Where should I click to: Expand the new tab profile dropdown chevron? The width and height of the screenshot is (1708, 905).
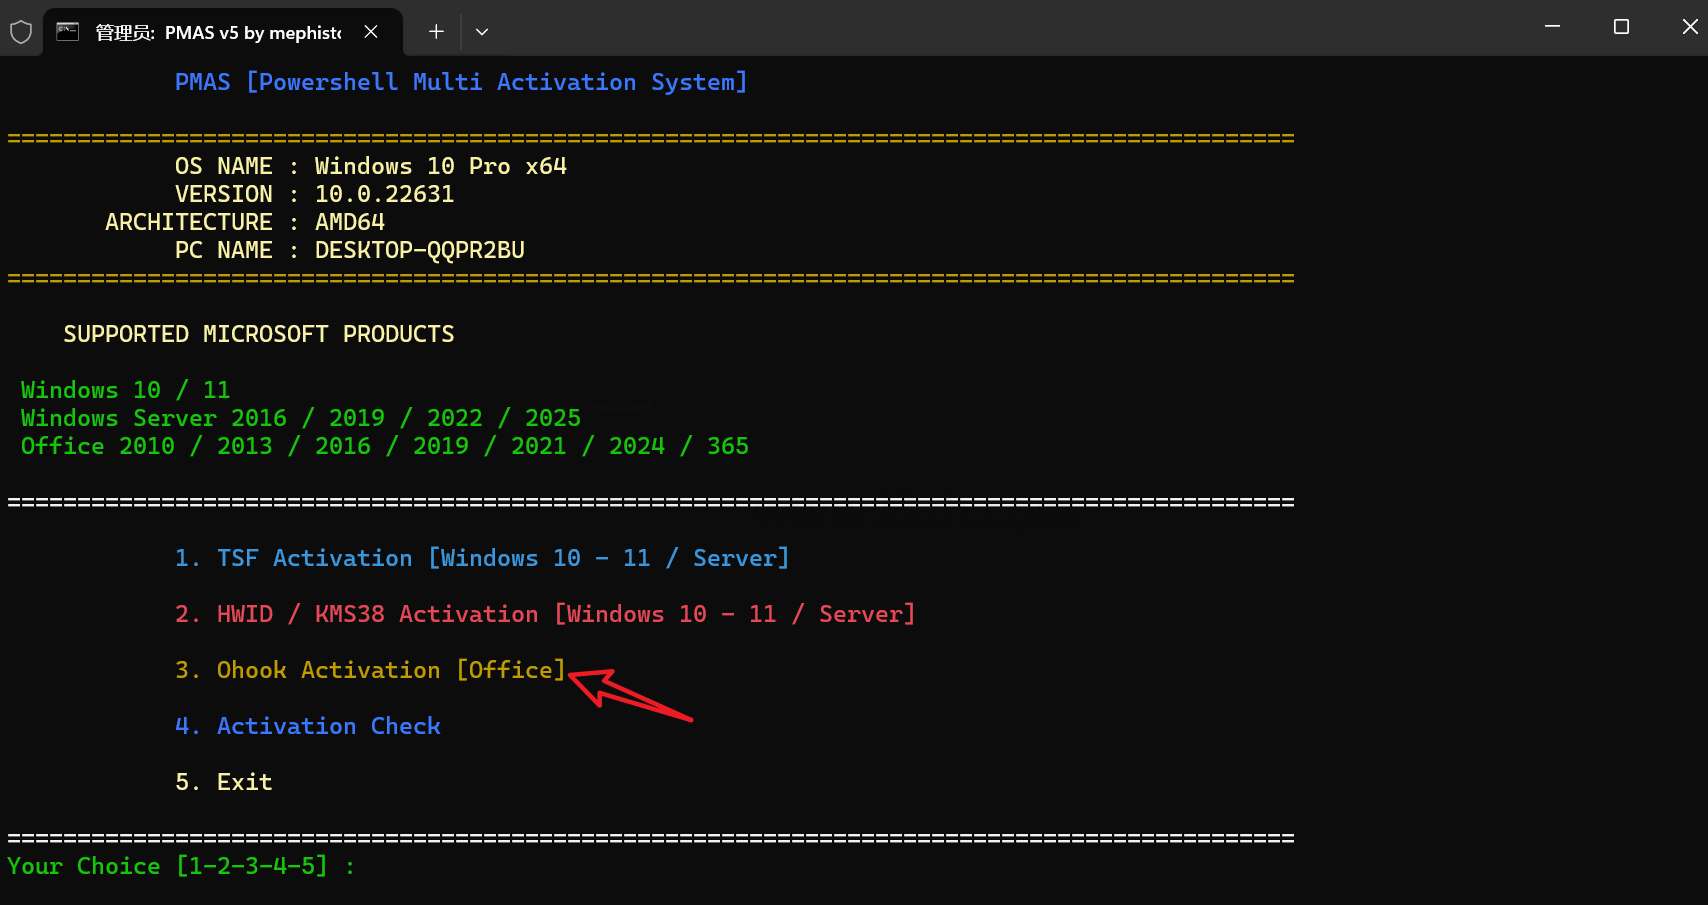482,32
